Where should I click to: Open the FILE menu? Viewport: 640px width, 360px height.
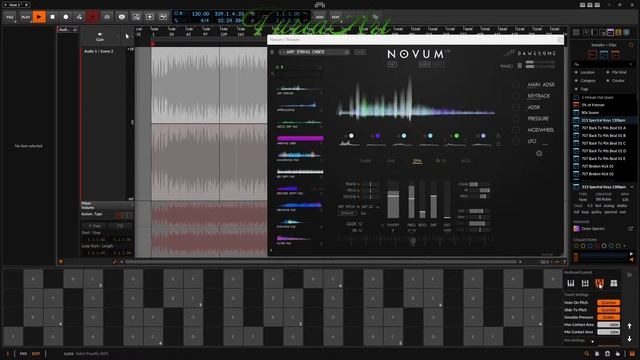click(10, 17)
